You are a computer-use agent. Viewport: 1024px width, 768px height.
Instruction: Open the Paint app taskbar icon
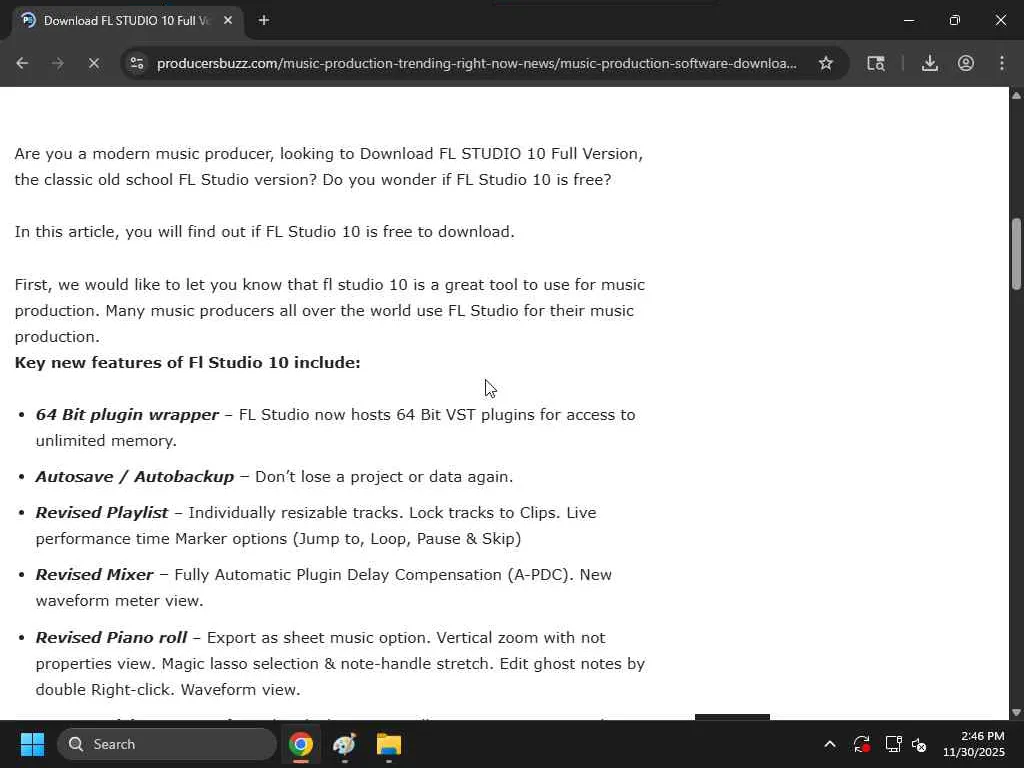(344, 744)
